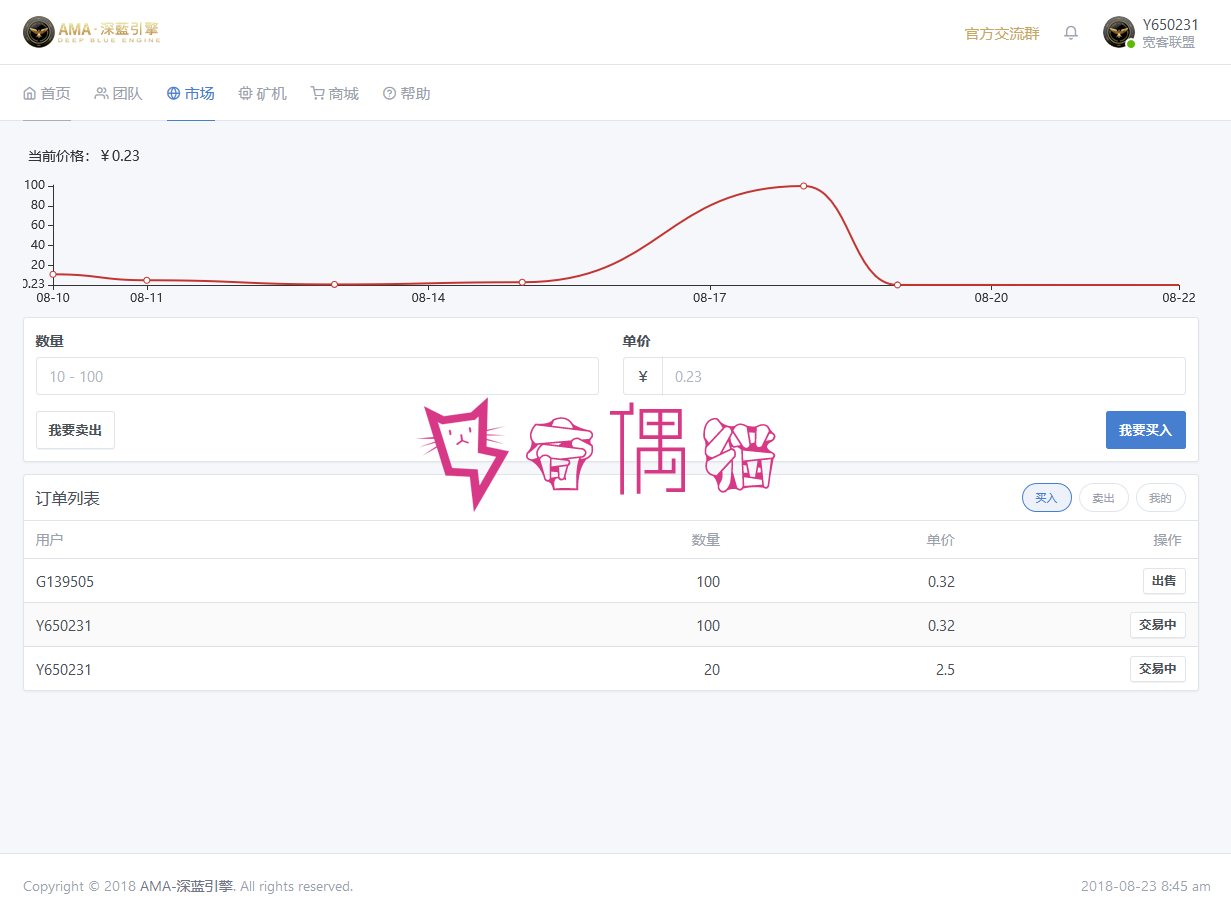Click the 宽客联盟 text under the username
Viewport: 1231px width, 910px height.
click(1169, 43)
